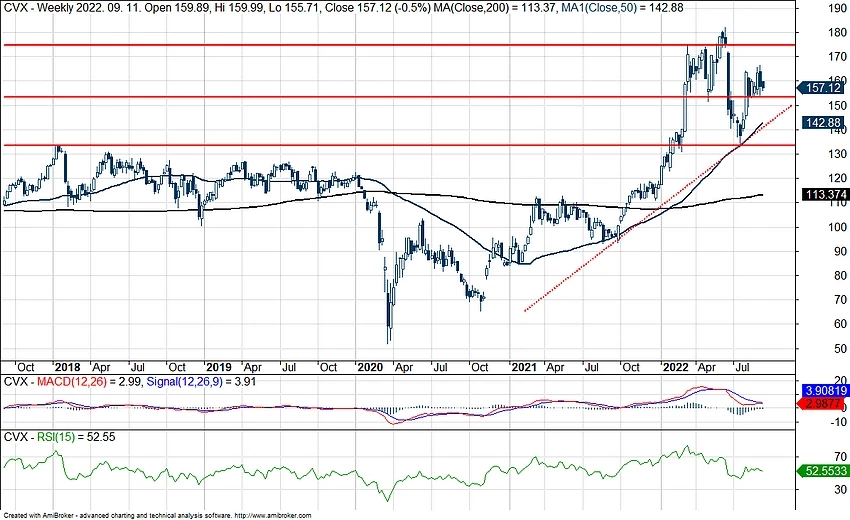Select the red horizontal line near 175
850x520 pixels.
pyautogui.click(x=398, y=45)
